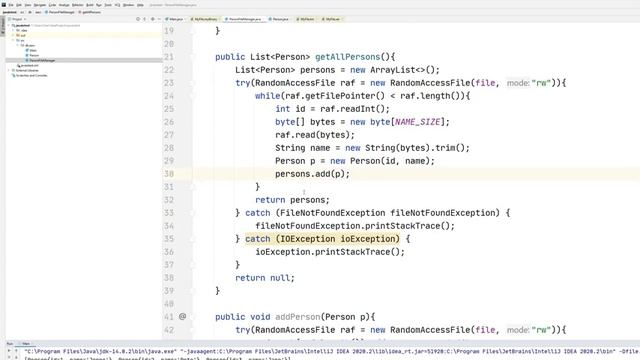The image size is (640, 360).
Task: Click the @ gutter icon on line 41
Action: point(182,316)
